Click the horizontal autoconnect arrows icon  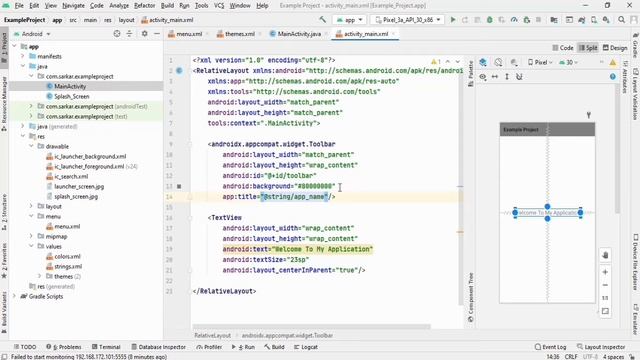coord(495,77)
